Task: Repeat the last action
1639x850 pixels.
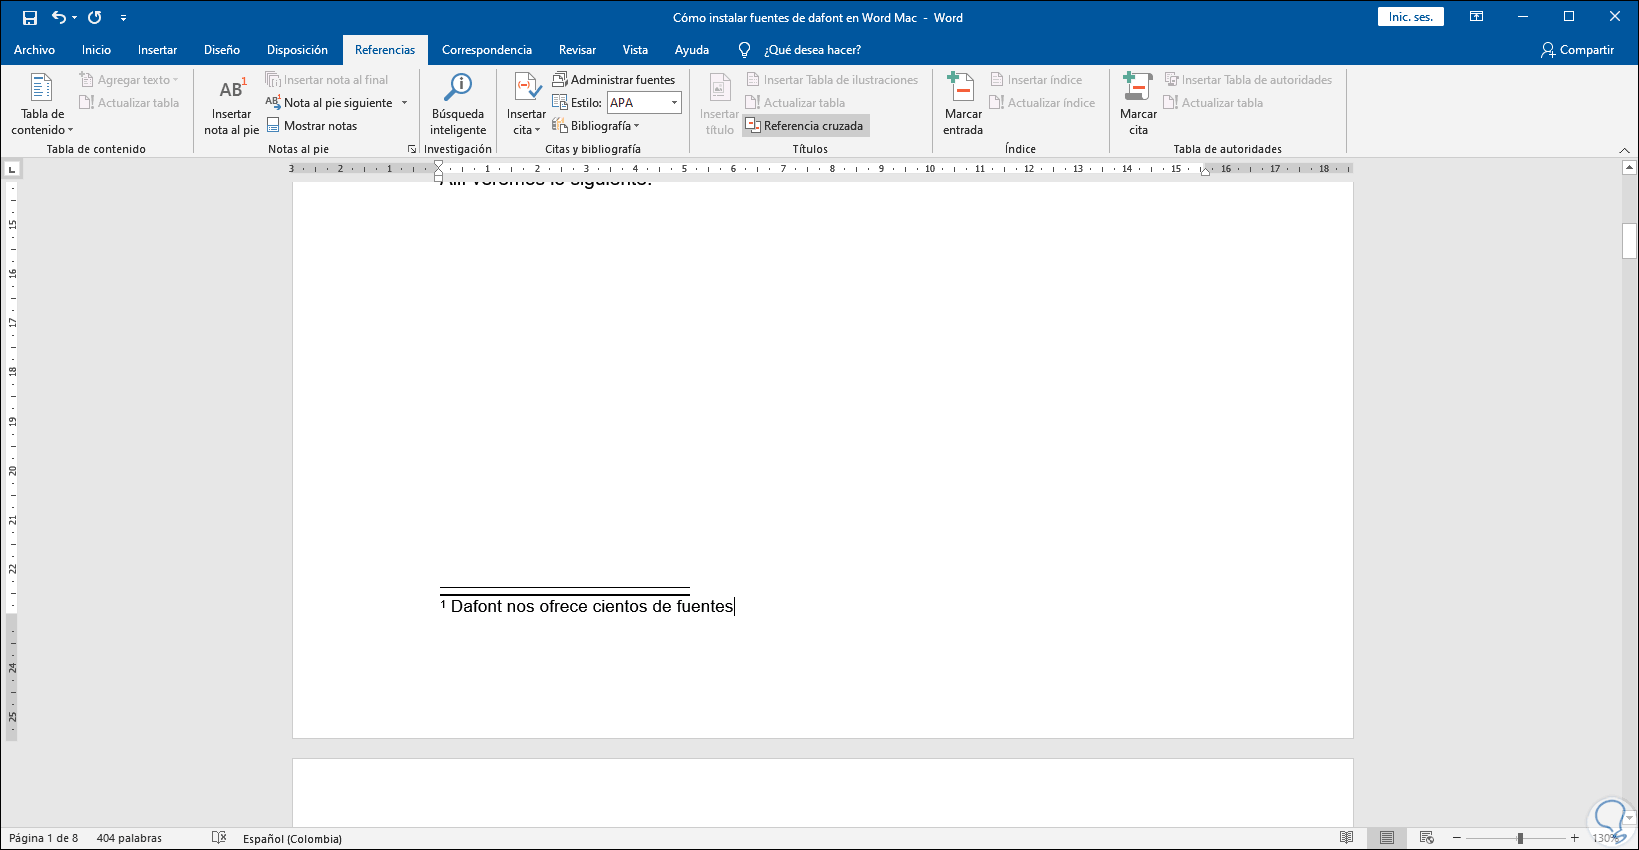Action: click(x=95, y=17)
